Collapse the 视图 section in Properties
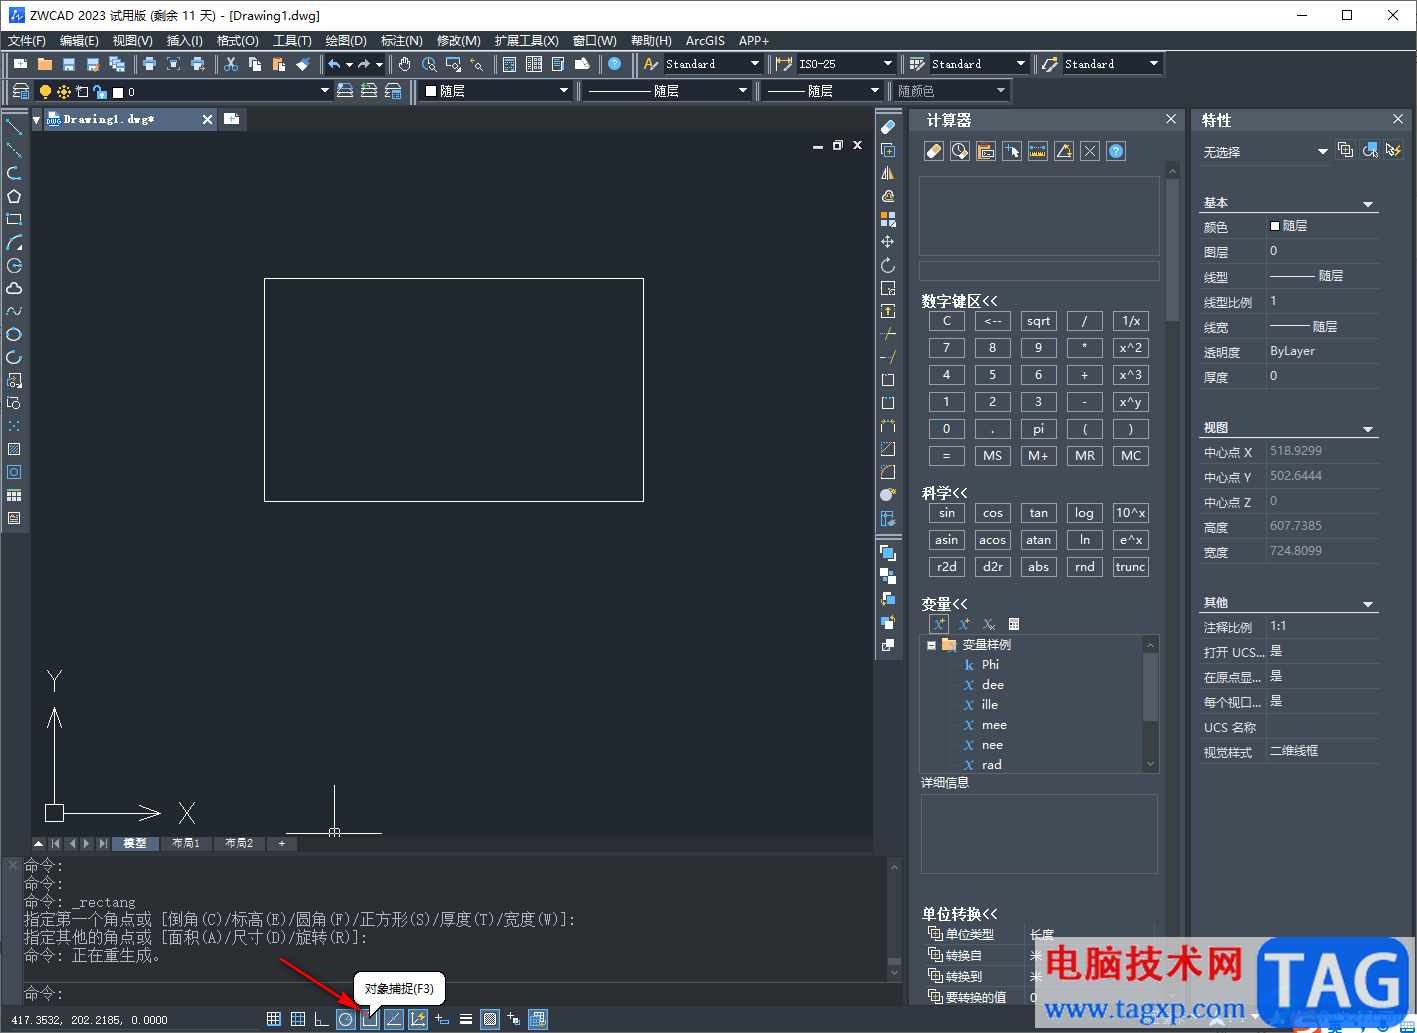 1368,429
